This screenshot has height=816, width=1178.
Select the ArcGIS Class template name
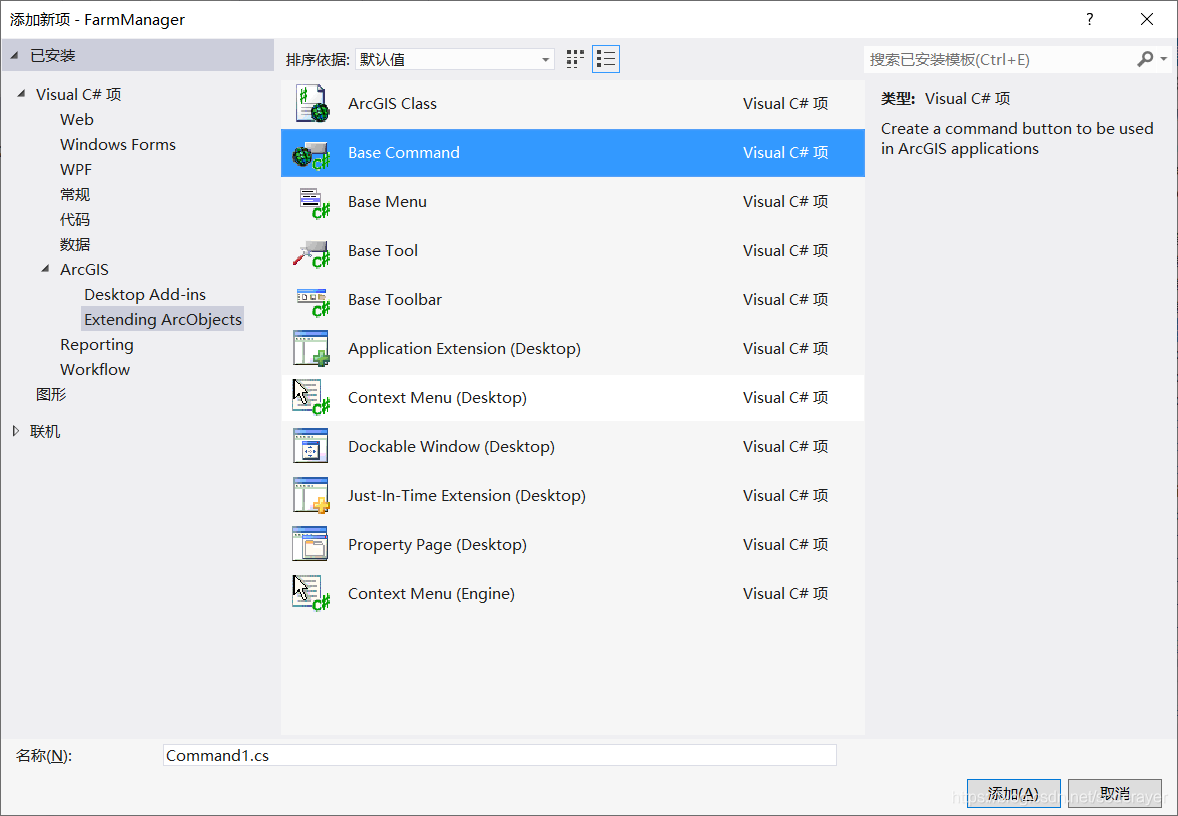click(392, 104)
